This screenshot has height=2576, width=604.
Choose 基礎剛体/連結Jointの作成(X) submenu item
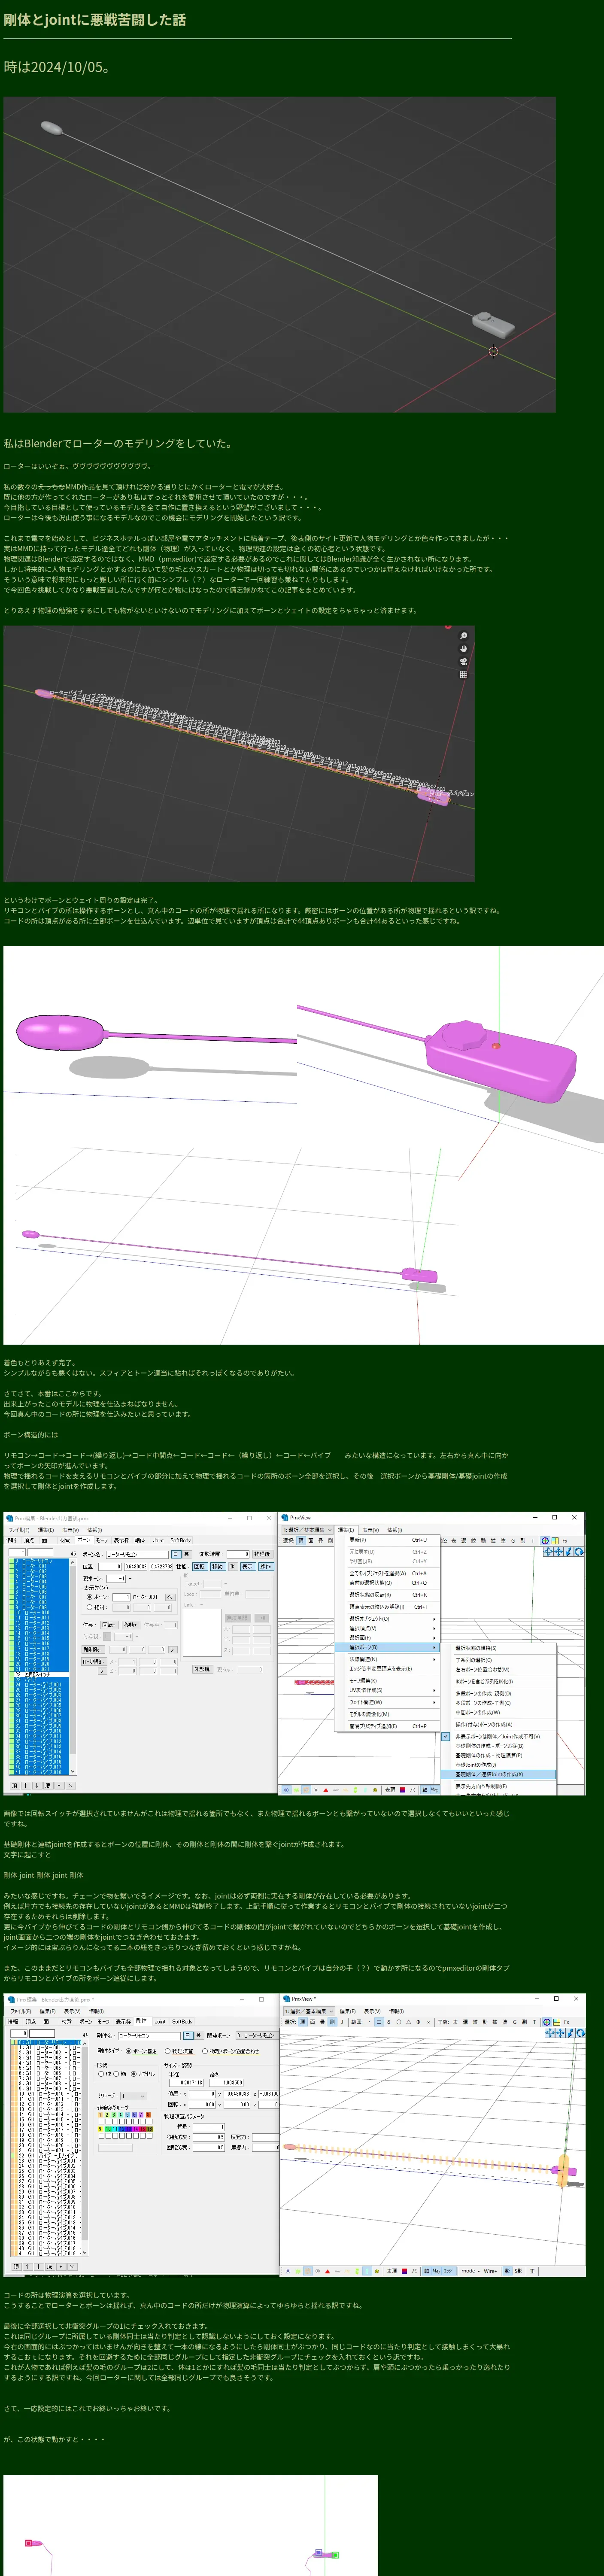497,1774
